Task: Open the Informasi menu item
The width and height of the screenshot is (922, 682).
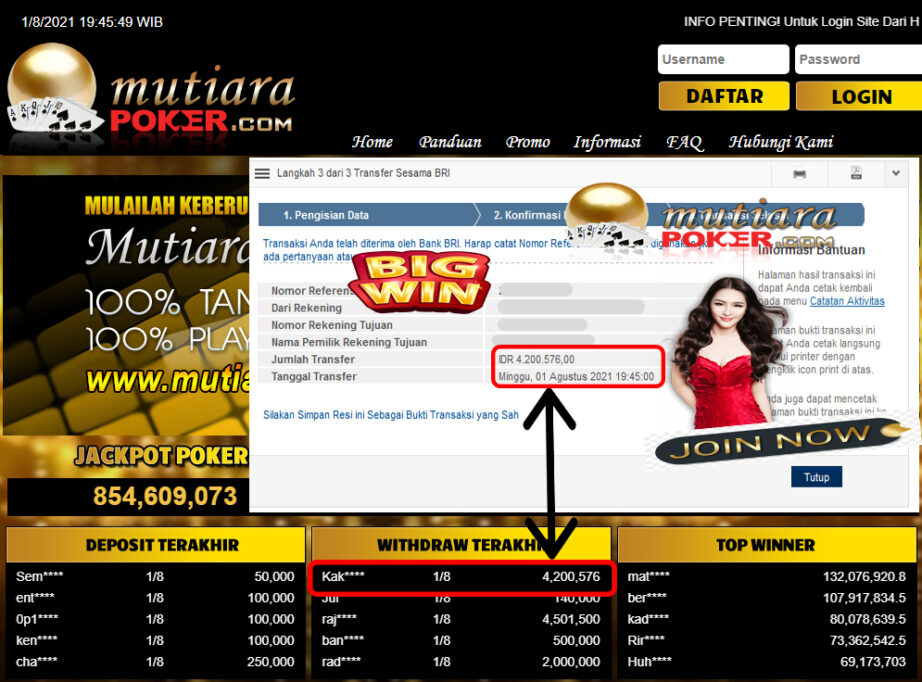Action: point(607,142)
